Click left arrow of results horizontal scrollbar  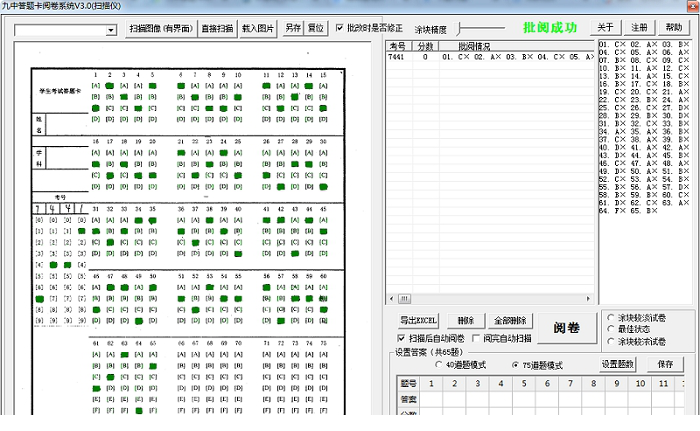[392, 298]
